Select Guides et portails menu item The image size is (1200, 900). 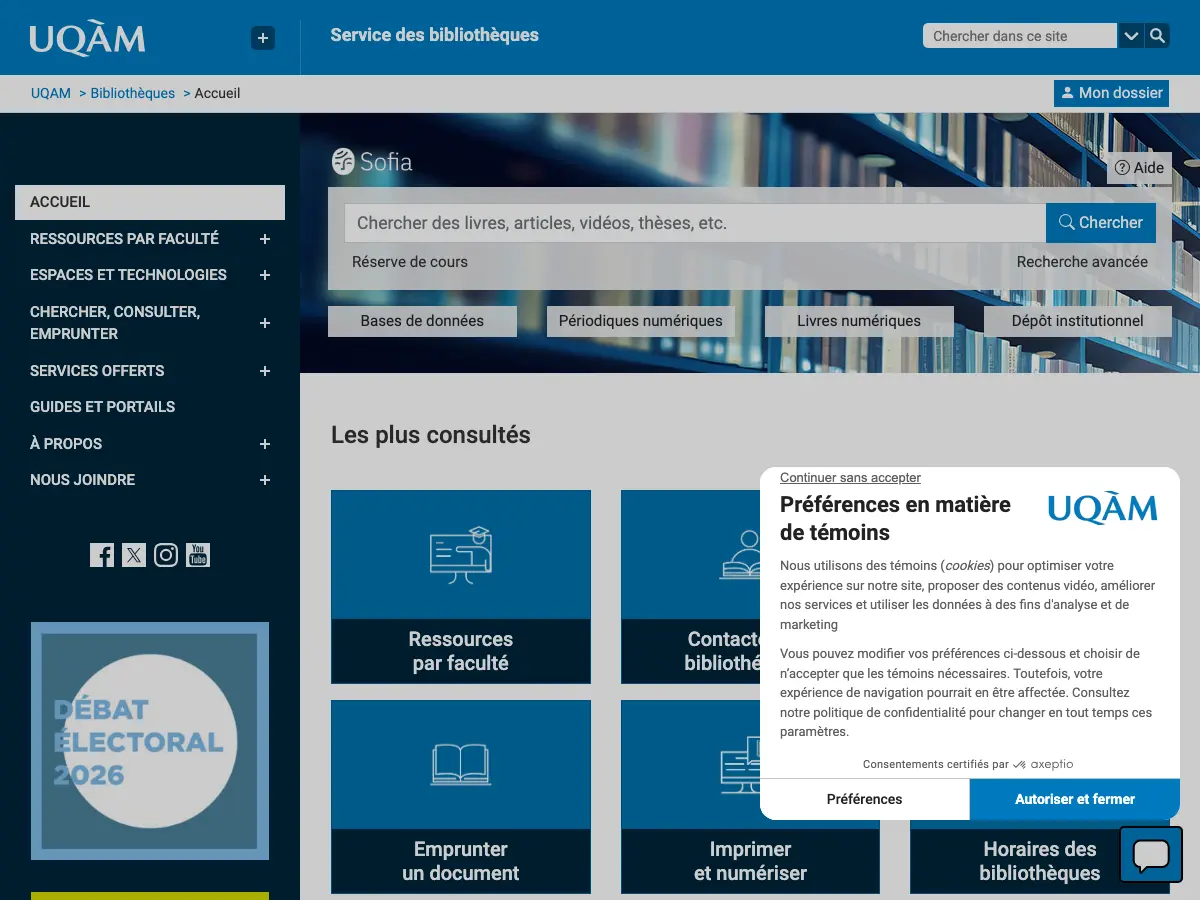coord(102,407)
